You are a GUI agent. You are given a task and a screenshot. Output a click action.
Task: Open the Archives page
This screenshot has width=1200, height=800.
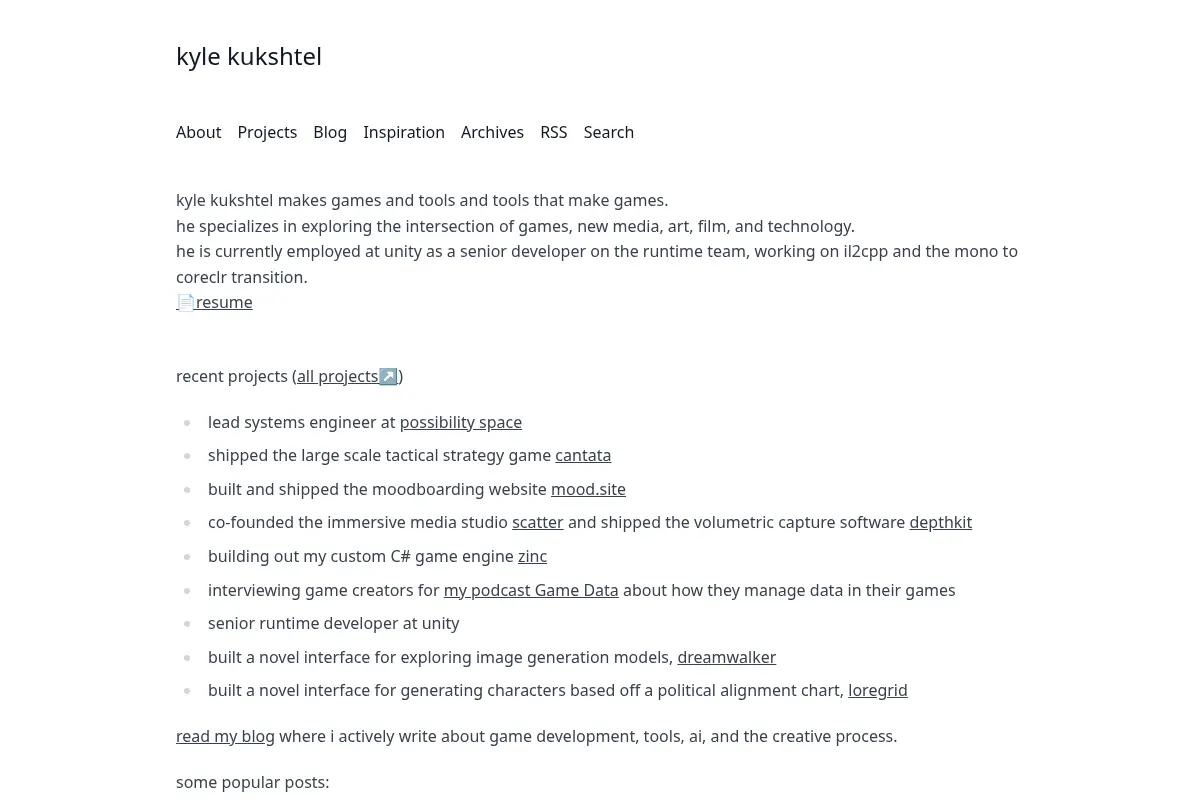(x=492, y=132)
